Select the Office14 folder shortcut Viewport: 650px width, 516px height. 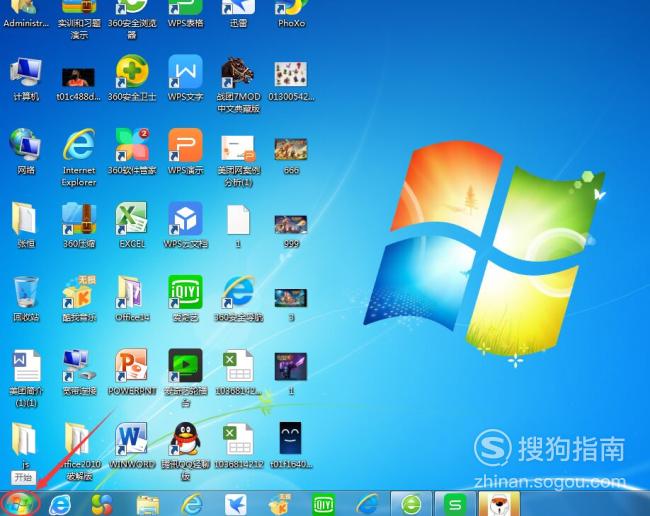tap(132, 298)
